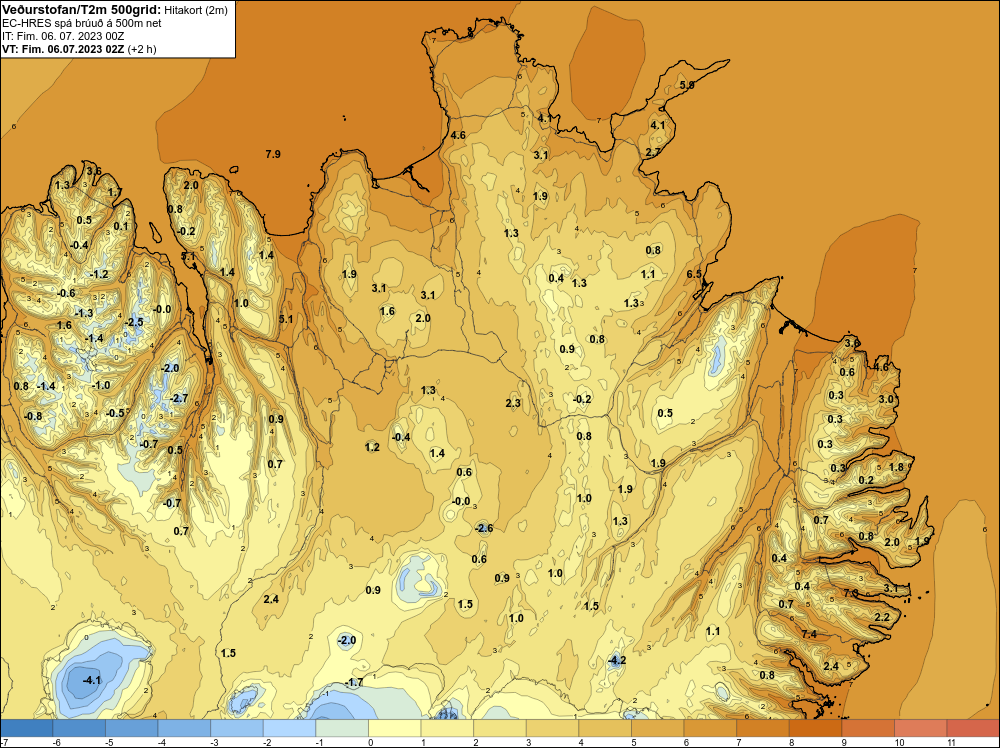Viewport: 1000px width, 748px height.
Task: Click the 2.2 temperature value
Action: pyautogui.click(x=882, y=617)
